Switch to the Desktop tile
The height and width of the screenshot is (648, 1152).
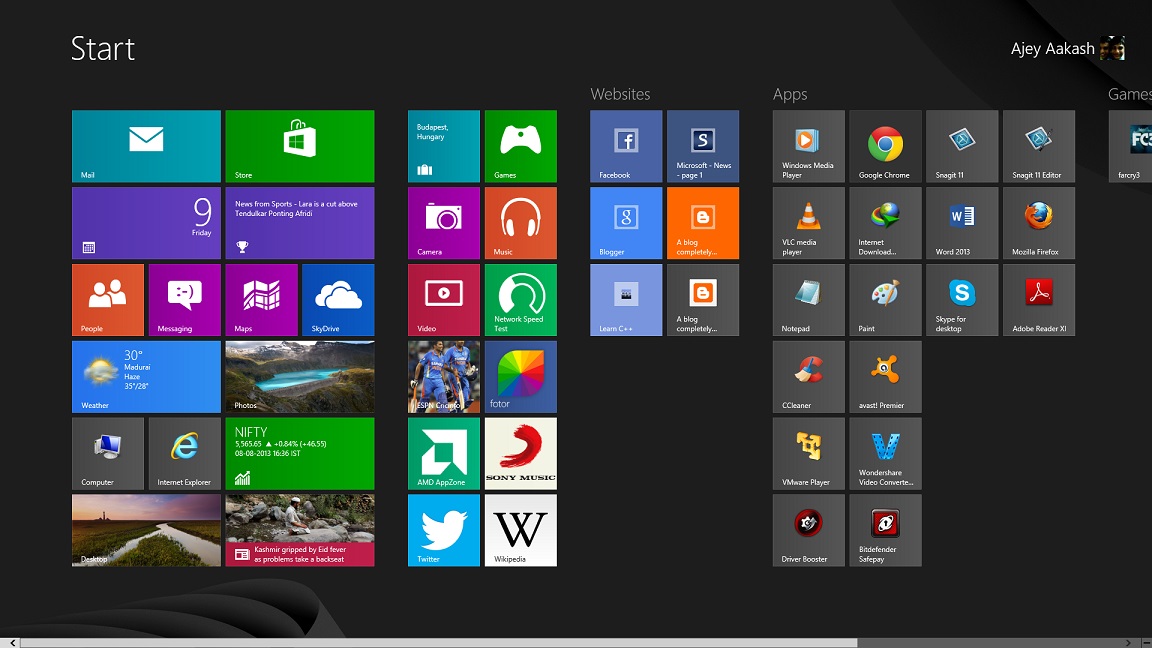pos(146,530)
